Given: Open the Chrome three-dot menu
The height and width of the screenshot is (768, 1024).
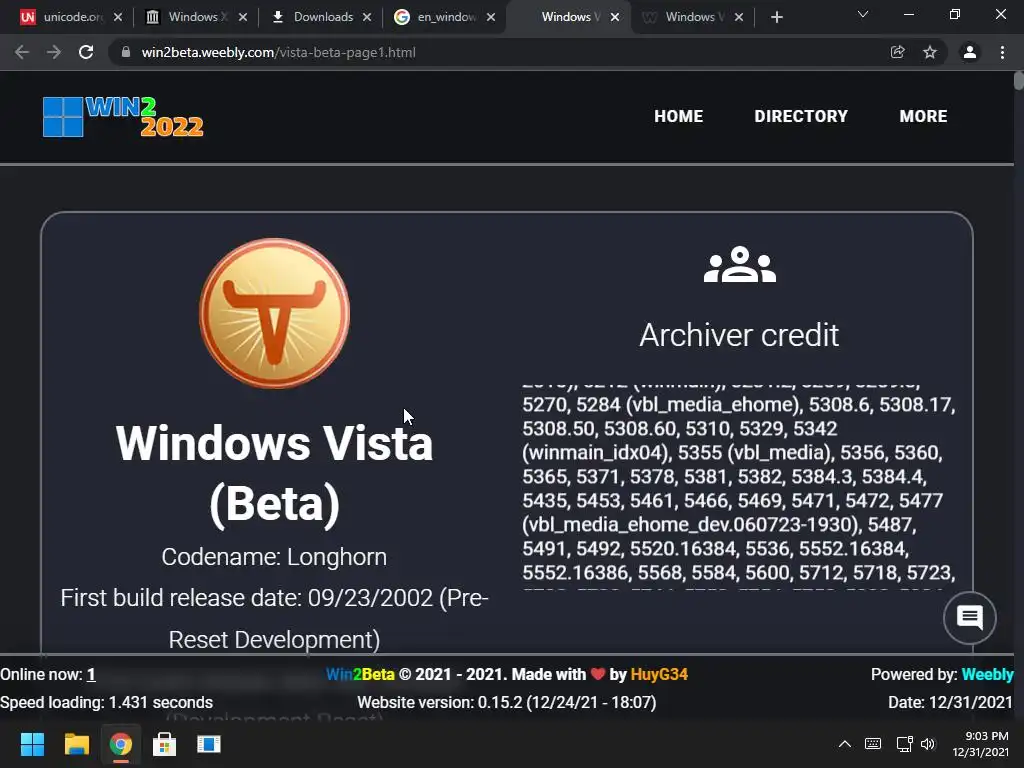Looking at the screenshot, I should [1002, 52].
